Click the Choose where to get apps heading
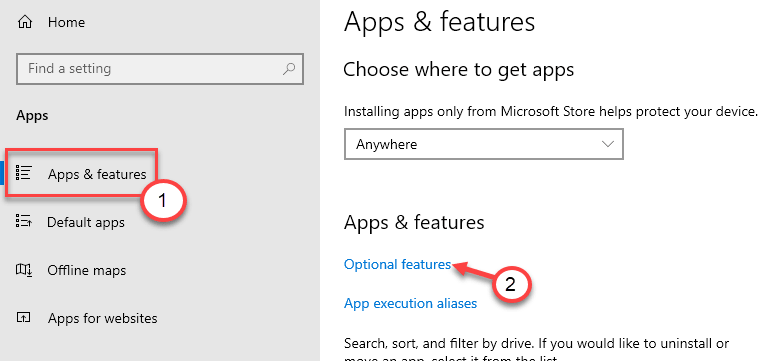The width and height of the screenshot is (762, 361). 459,69
